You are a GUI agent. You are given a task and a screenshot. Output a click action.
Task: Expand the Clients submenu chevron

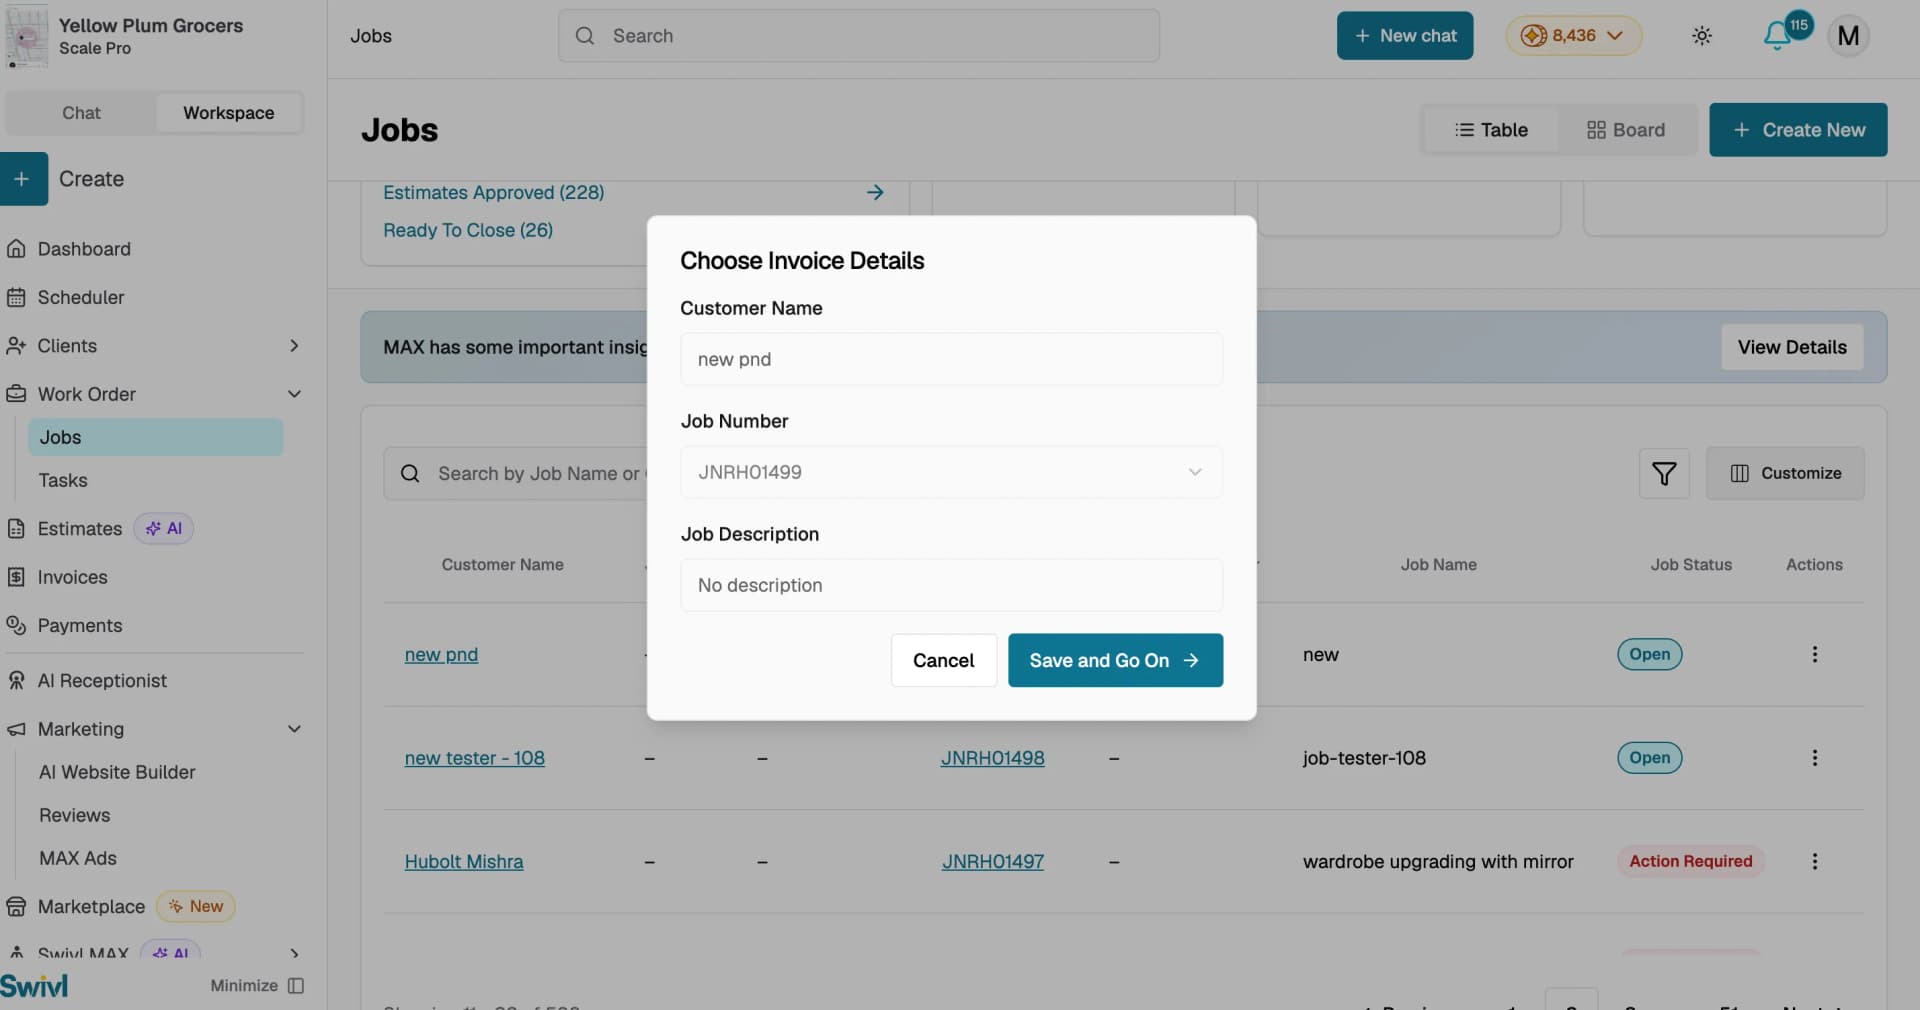click(x=294, y=346)
